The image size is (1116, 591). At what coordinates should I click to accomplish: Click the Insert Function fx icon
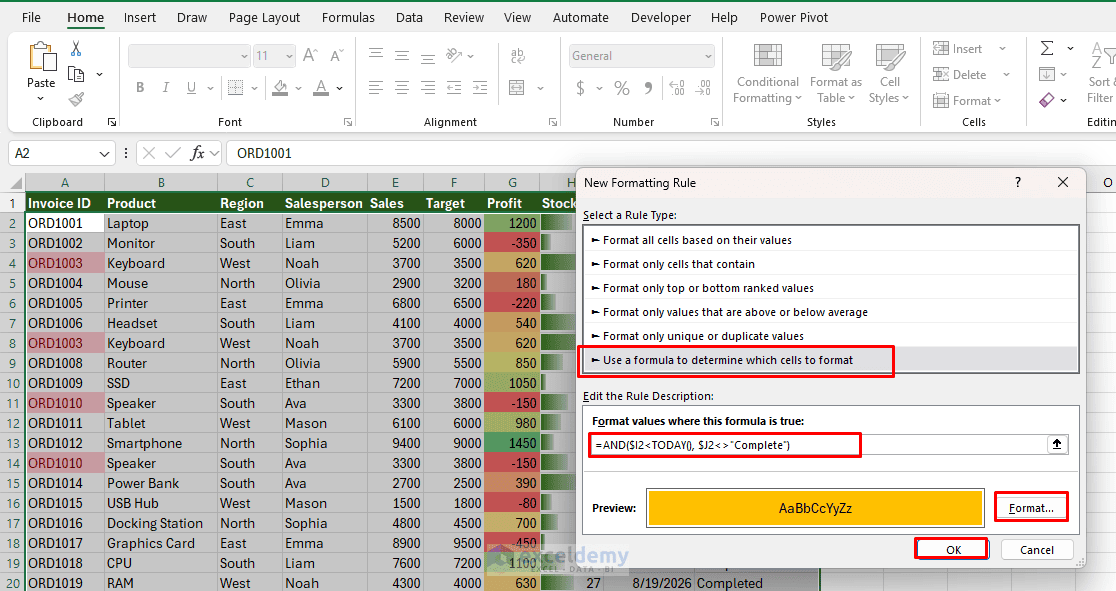(197, 153)
